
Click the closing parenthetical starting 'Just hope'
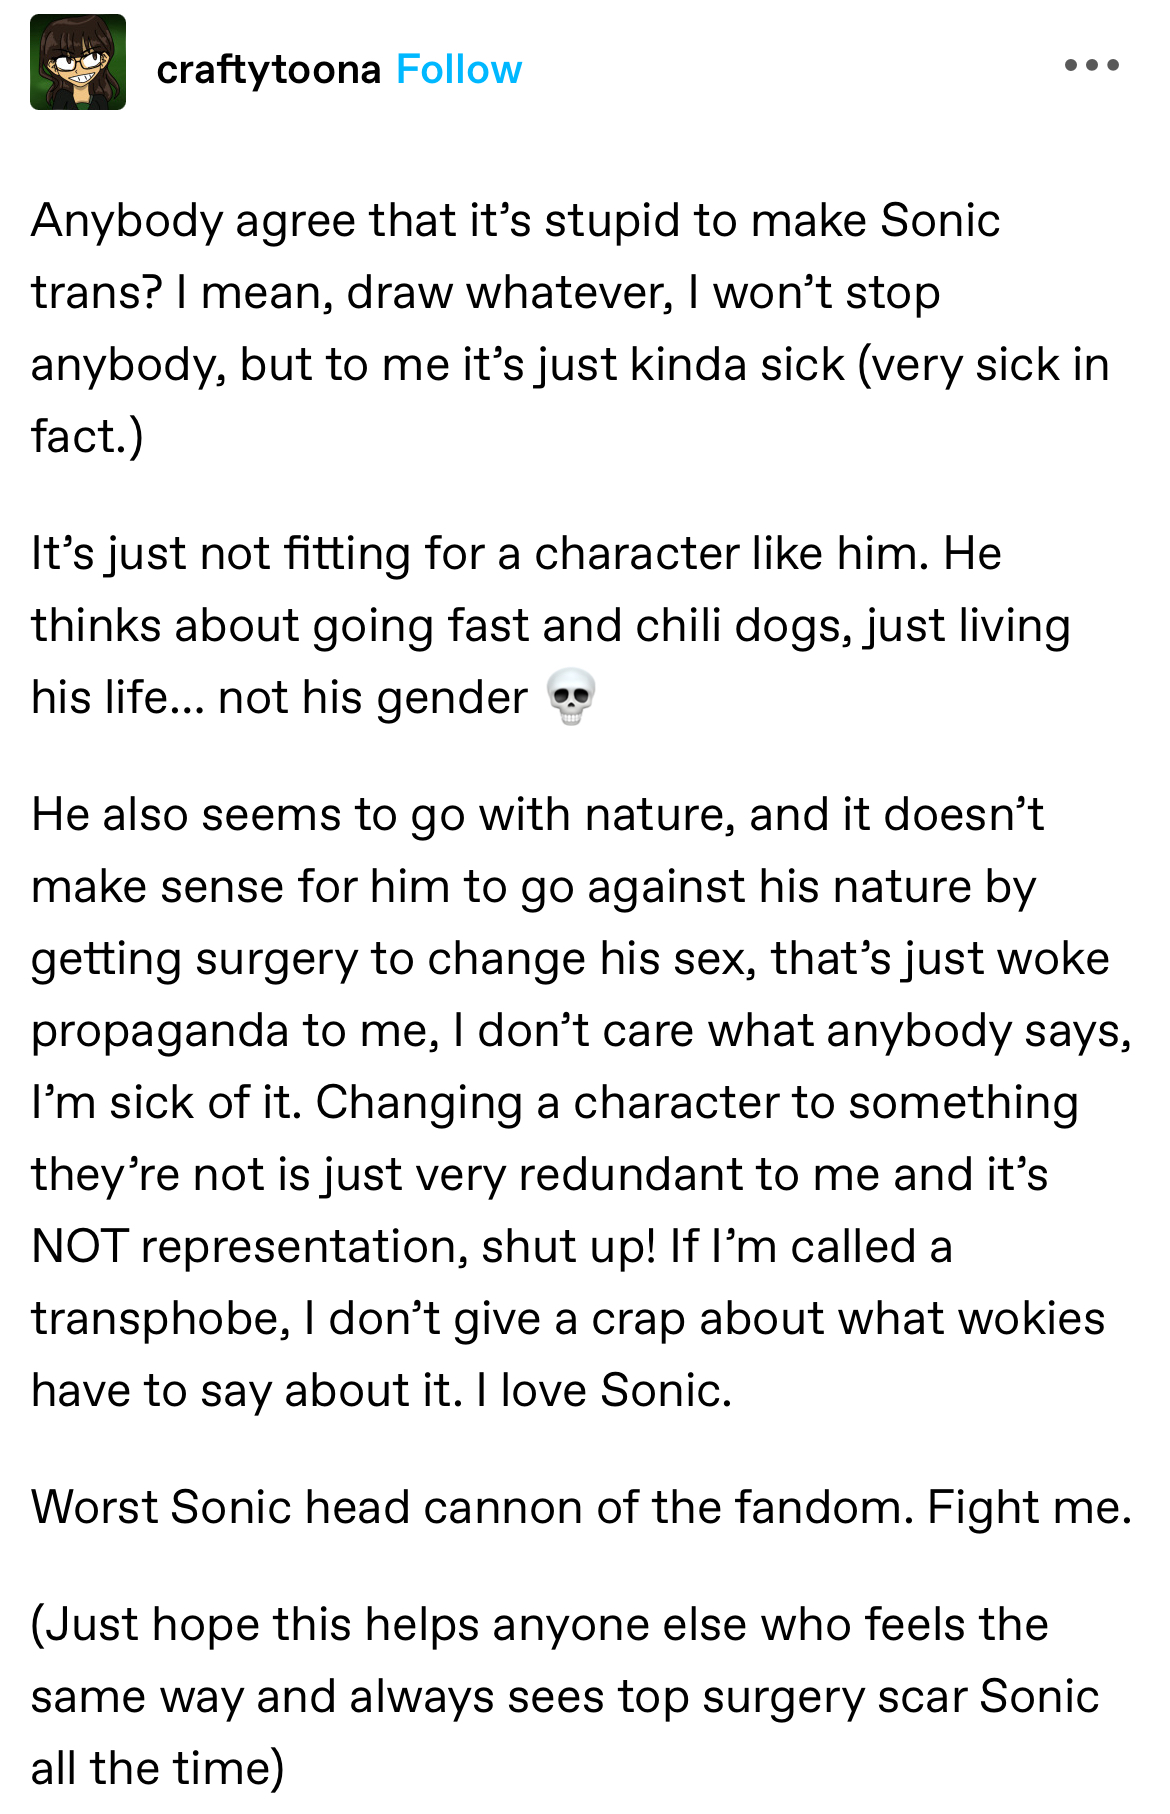(x=565, y=1696)
